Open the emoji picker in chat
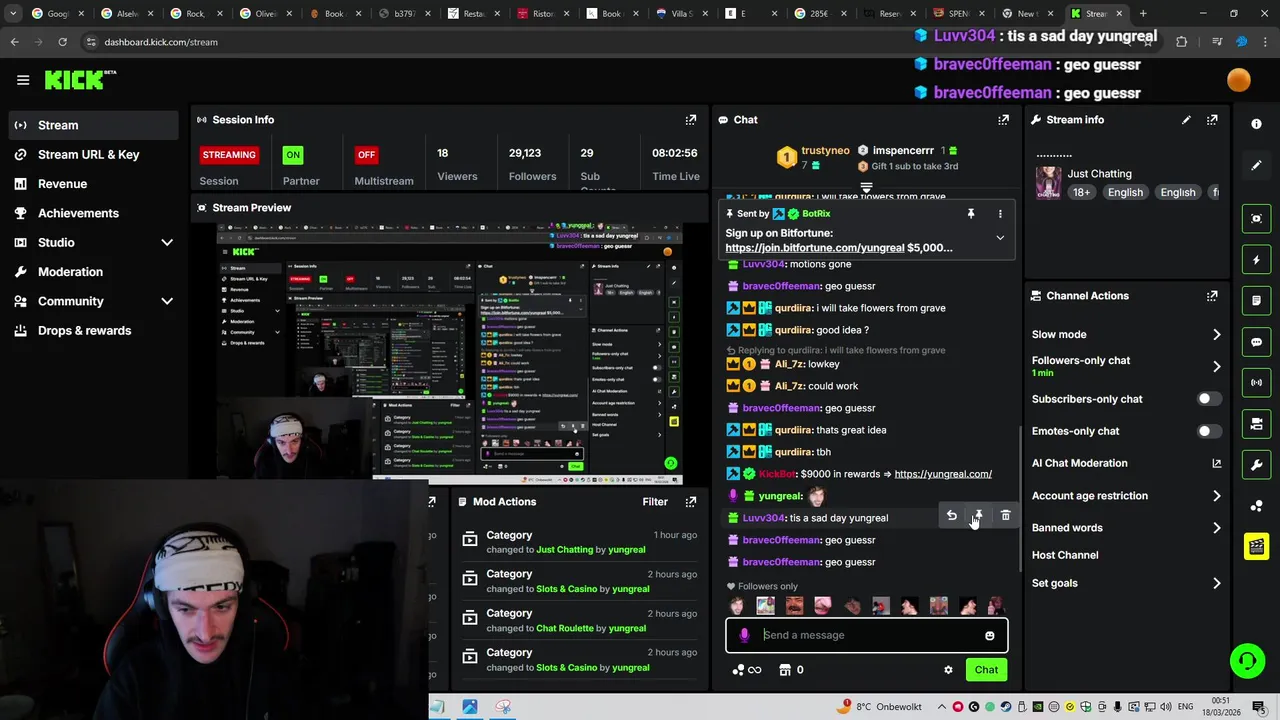Image resolution: width=1280 pixels, height=720 pixels. point(989,636)
